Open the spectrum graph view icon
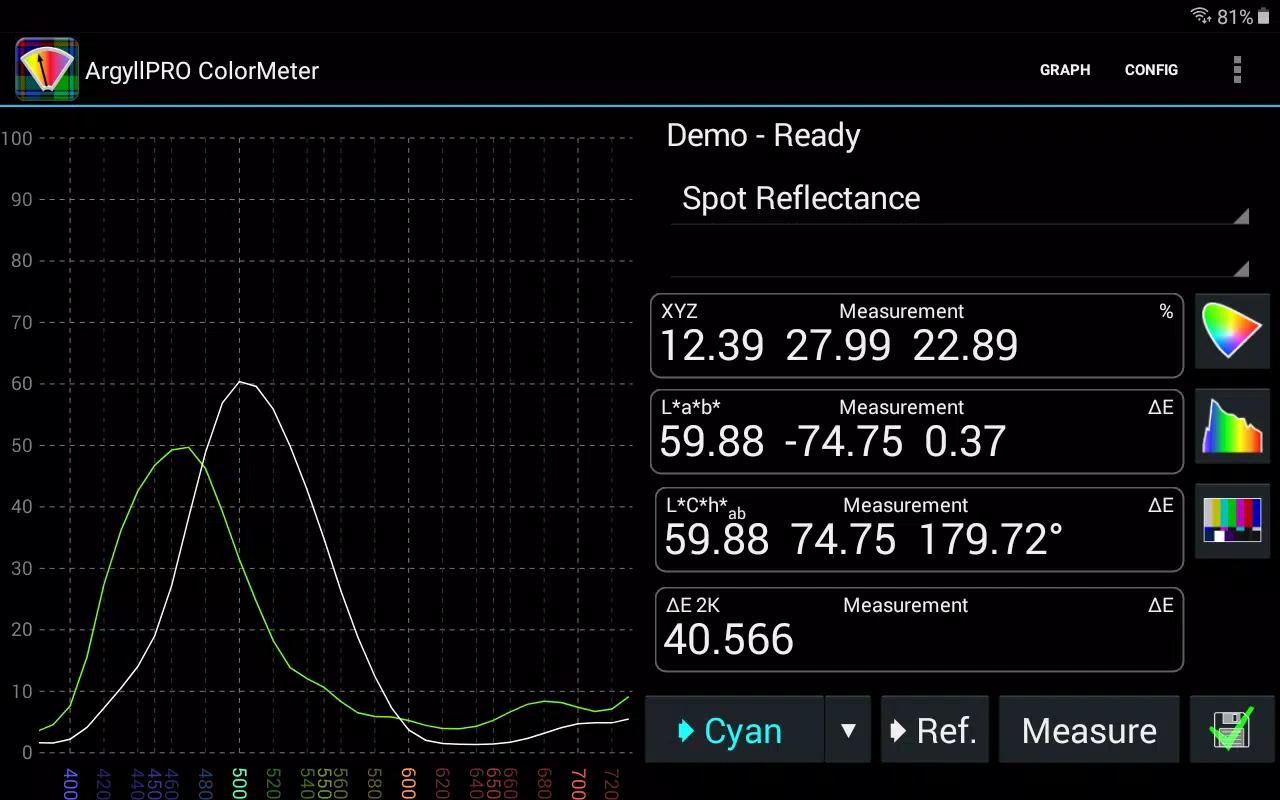Screen dimensions: 1280x800 [1232, 426]
